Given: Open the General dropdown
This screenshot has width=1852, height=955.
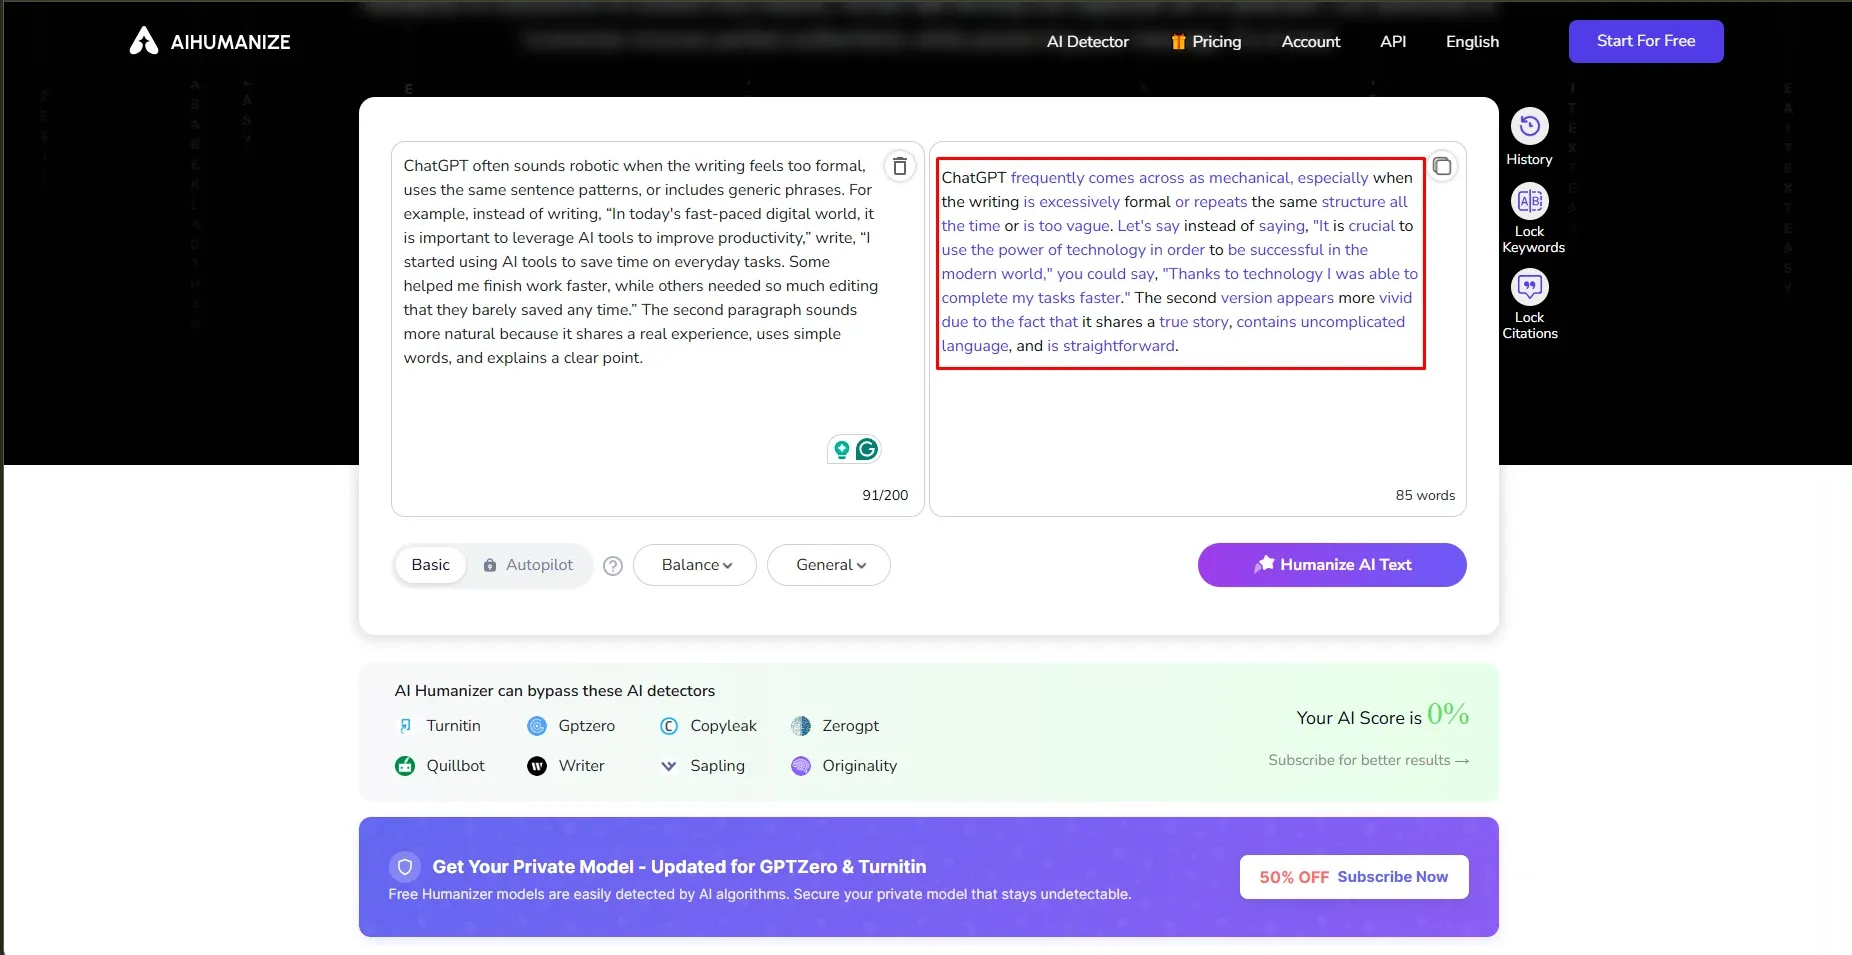Looking at the screenshot, I should tap(829, 565).
